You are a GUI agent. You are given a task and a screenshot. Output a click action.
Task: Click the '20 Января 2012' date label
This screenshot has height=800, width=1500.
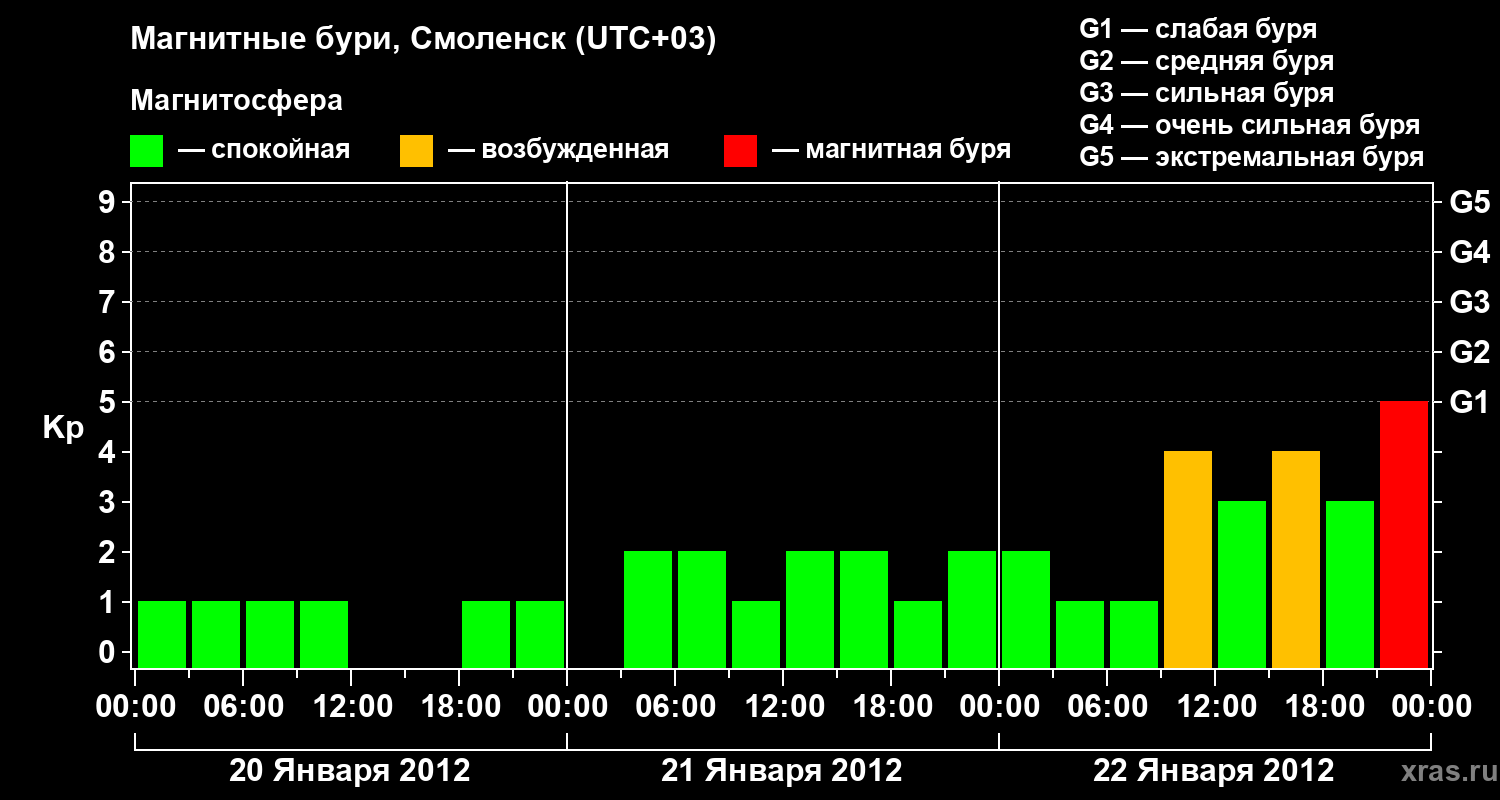click(350, 771)
